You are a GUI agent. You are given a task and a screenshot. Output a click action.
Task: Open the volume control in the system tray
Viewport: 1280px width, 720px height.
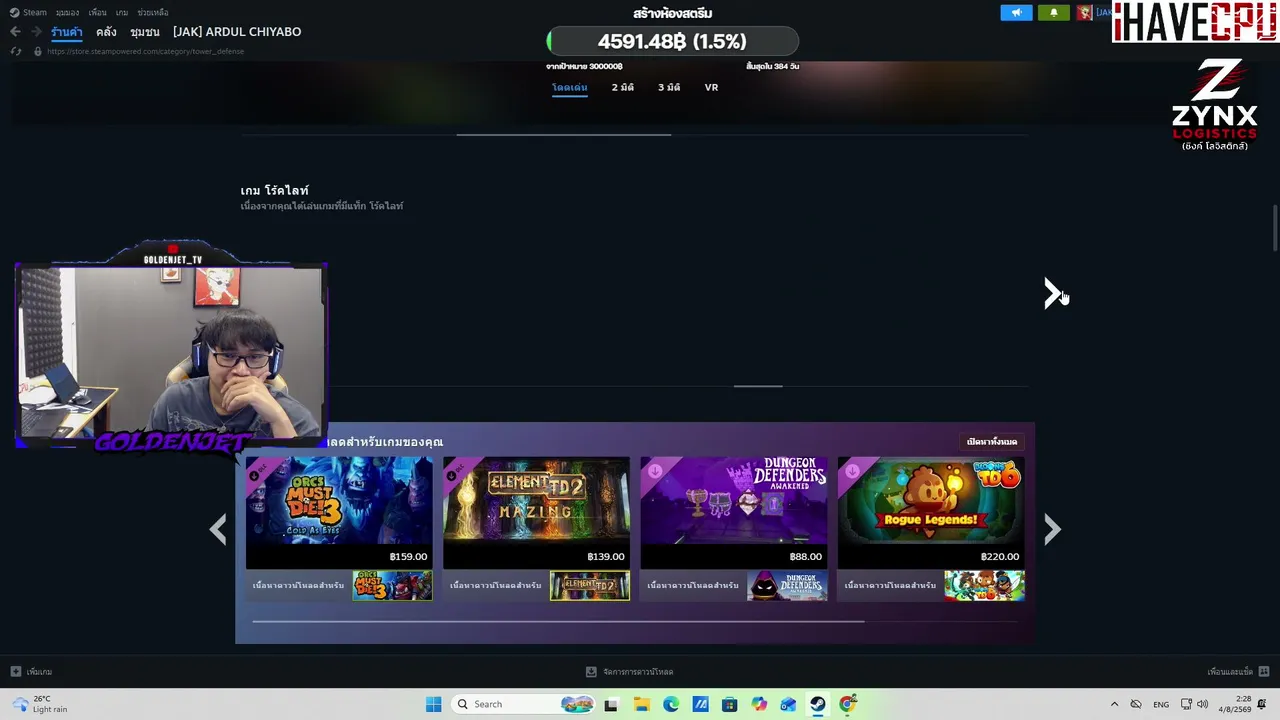click(1202, 704)
